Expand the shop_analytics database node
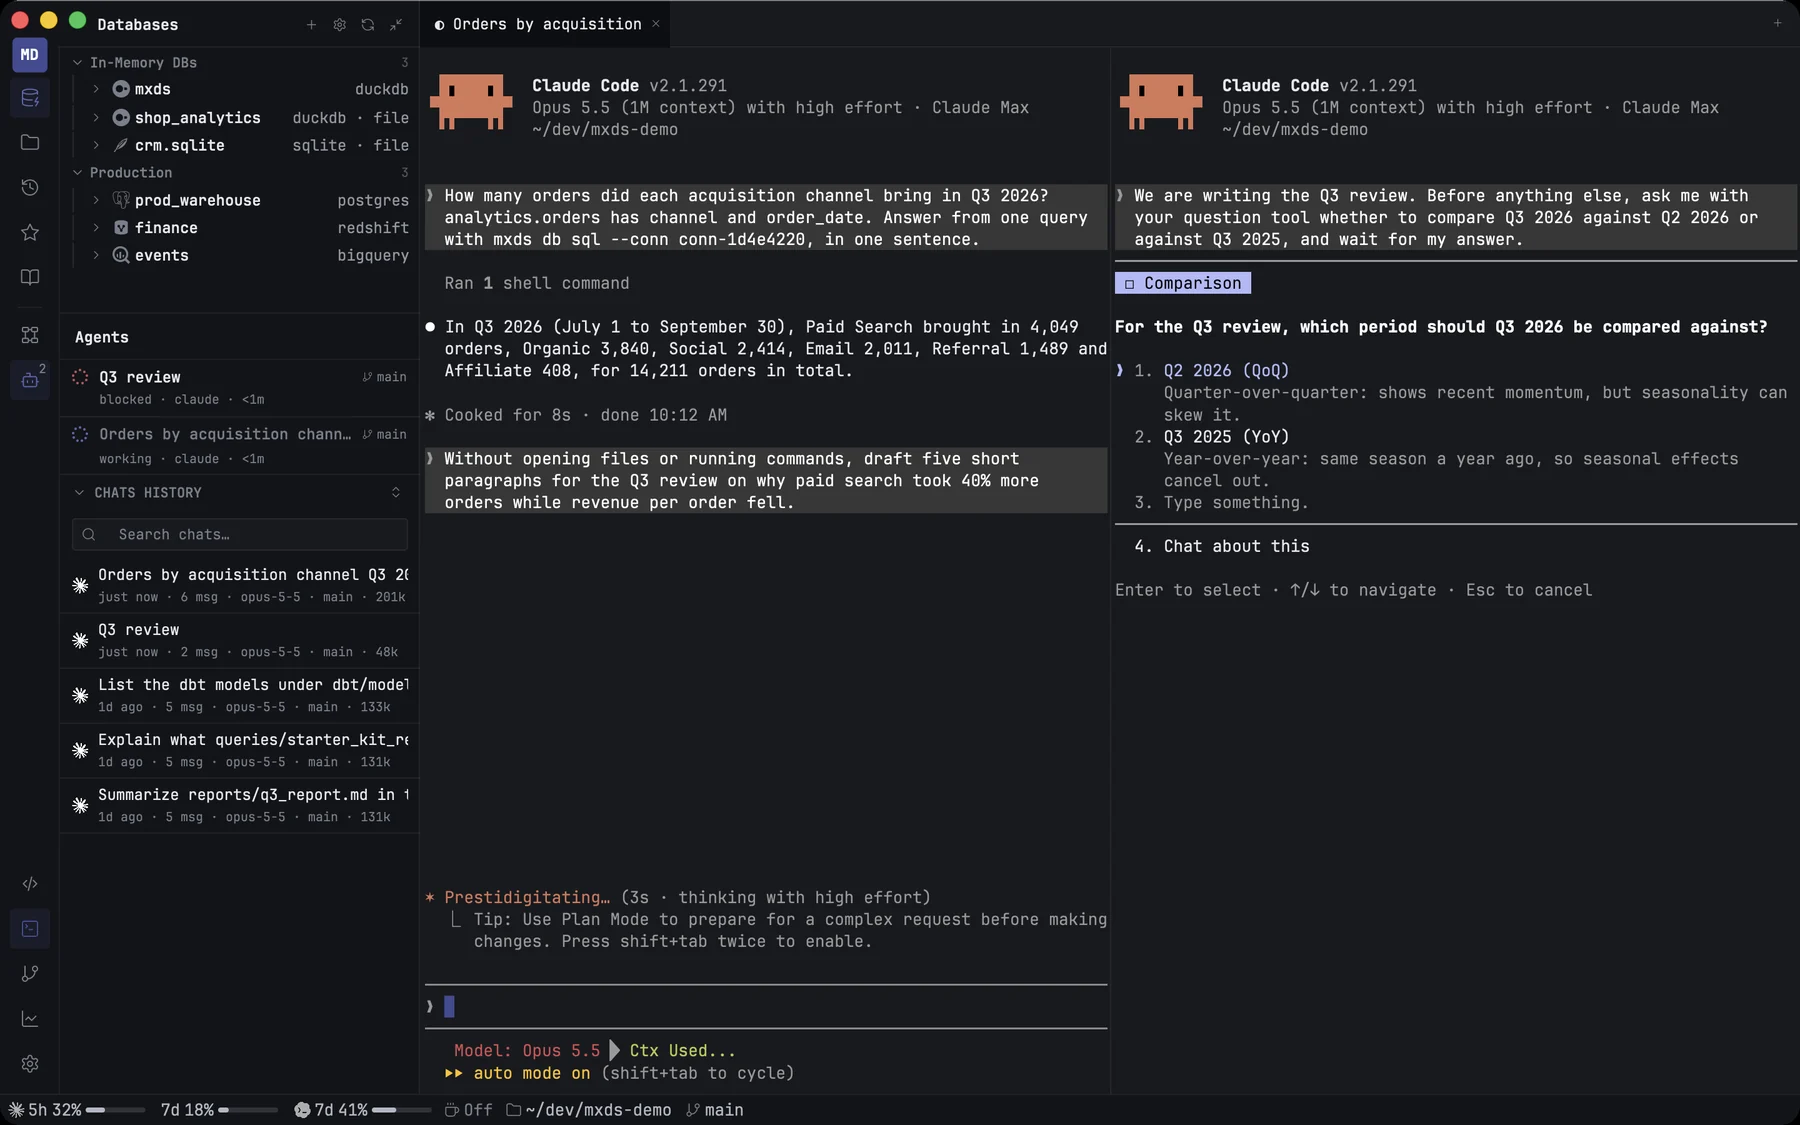 (x=96, y=117)
